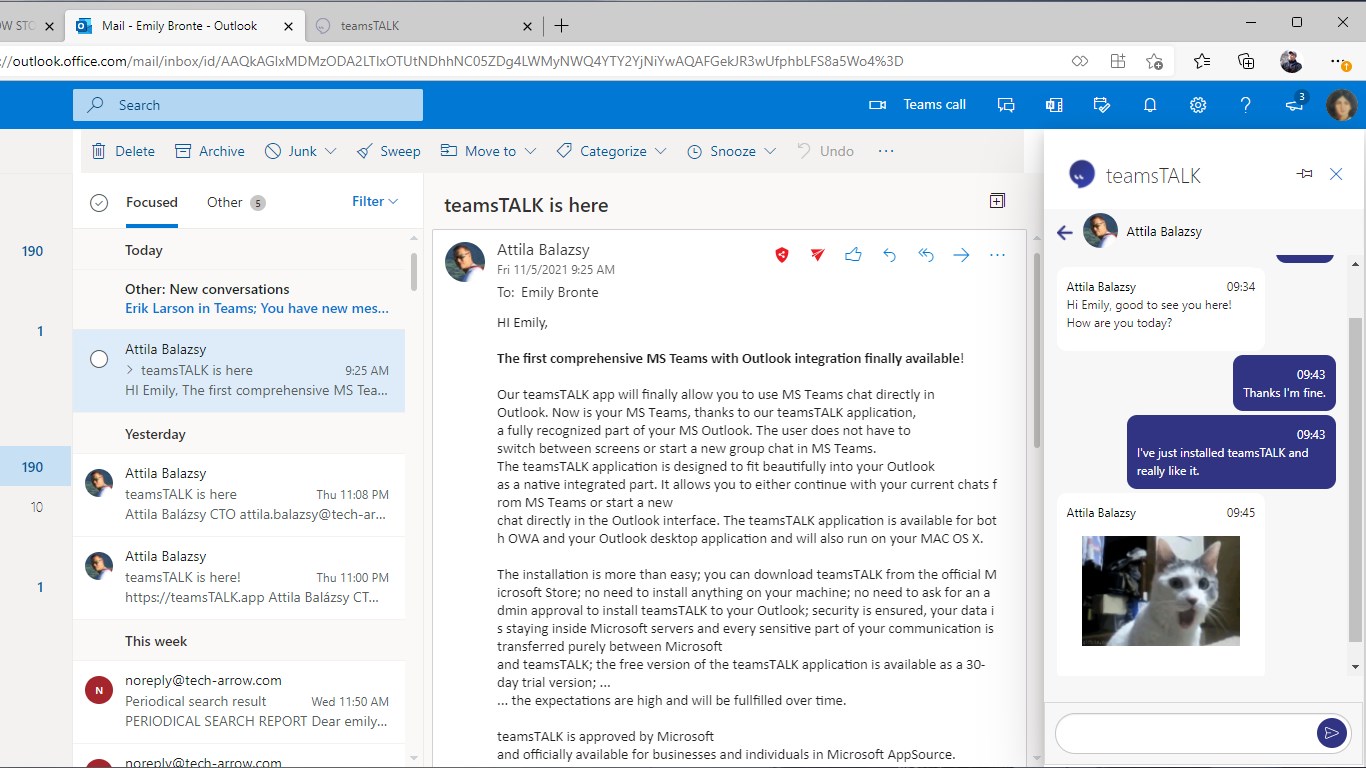Open the My Day calendar icon
This screenshot has width=1366, height=768.
(1102, 105)
